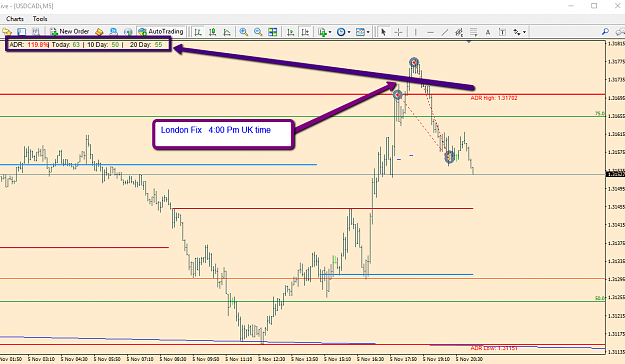Open the search magnifier icon

[605, 32]
